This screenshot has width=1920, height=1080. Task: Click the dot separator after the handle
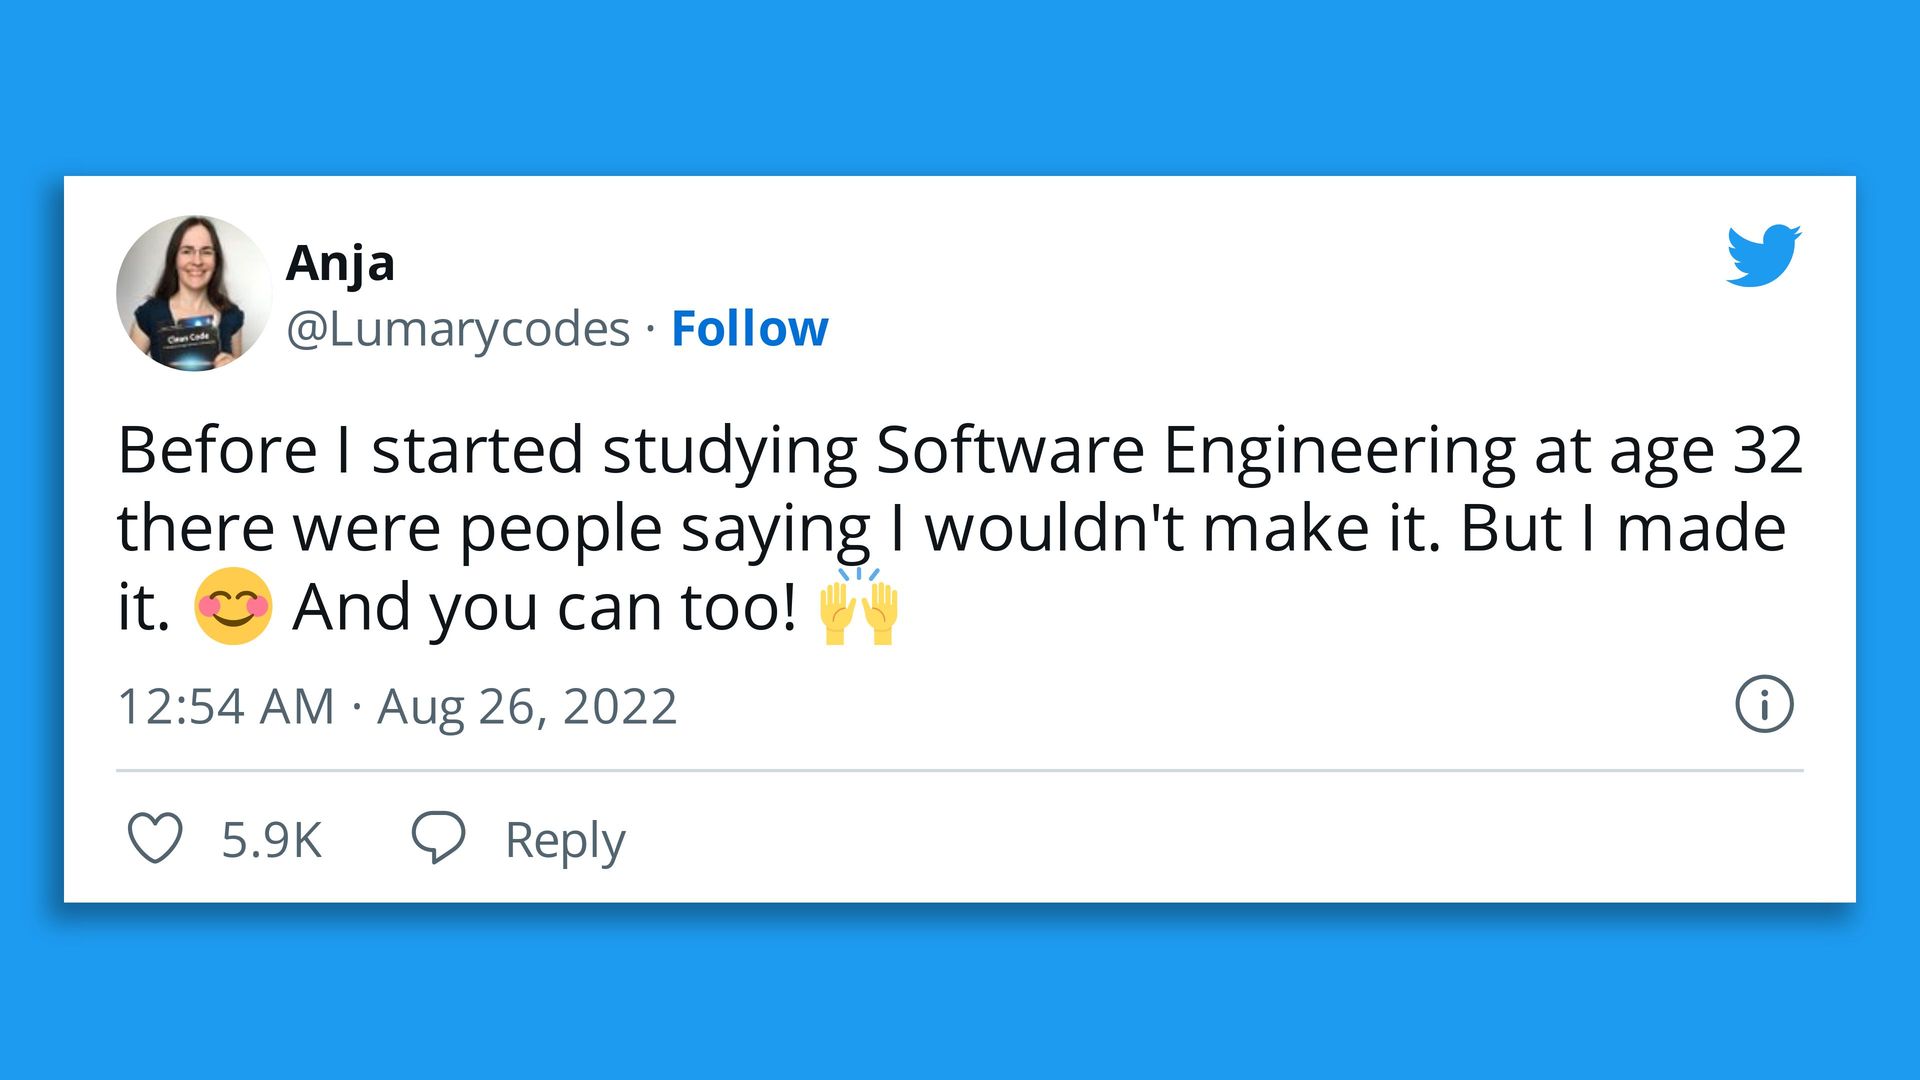pyautogui.click(x=651, y=327)
